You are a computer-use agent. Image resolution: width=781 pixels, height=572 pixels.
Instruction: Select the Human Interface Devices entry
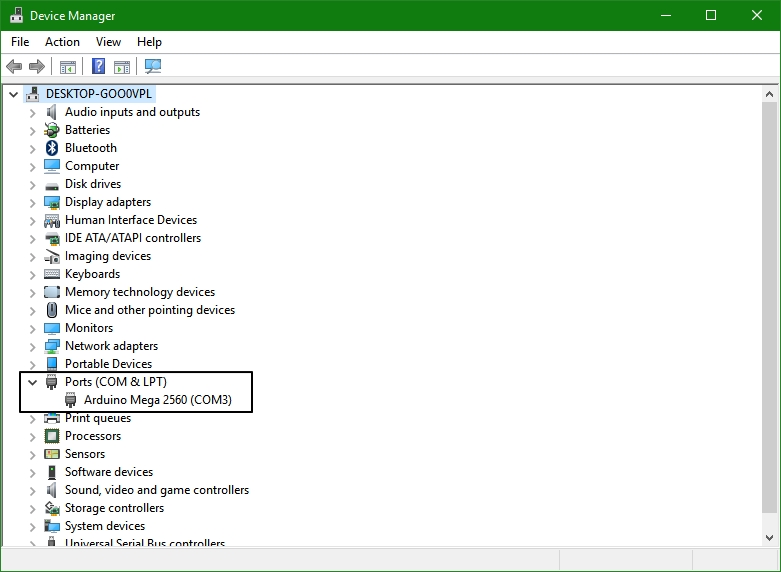(130, 220)
